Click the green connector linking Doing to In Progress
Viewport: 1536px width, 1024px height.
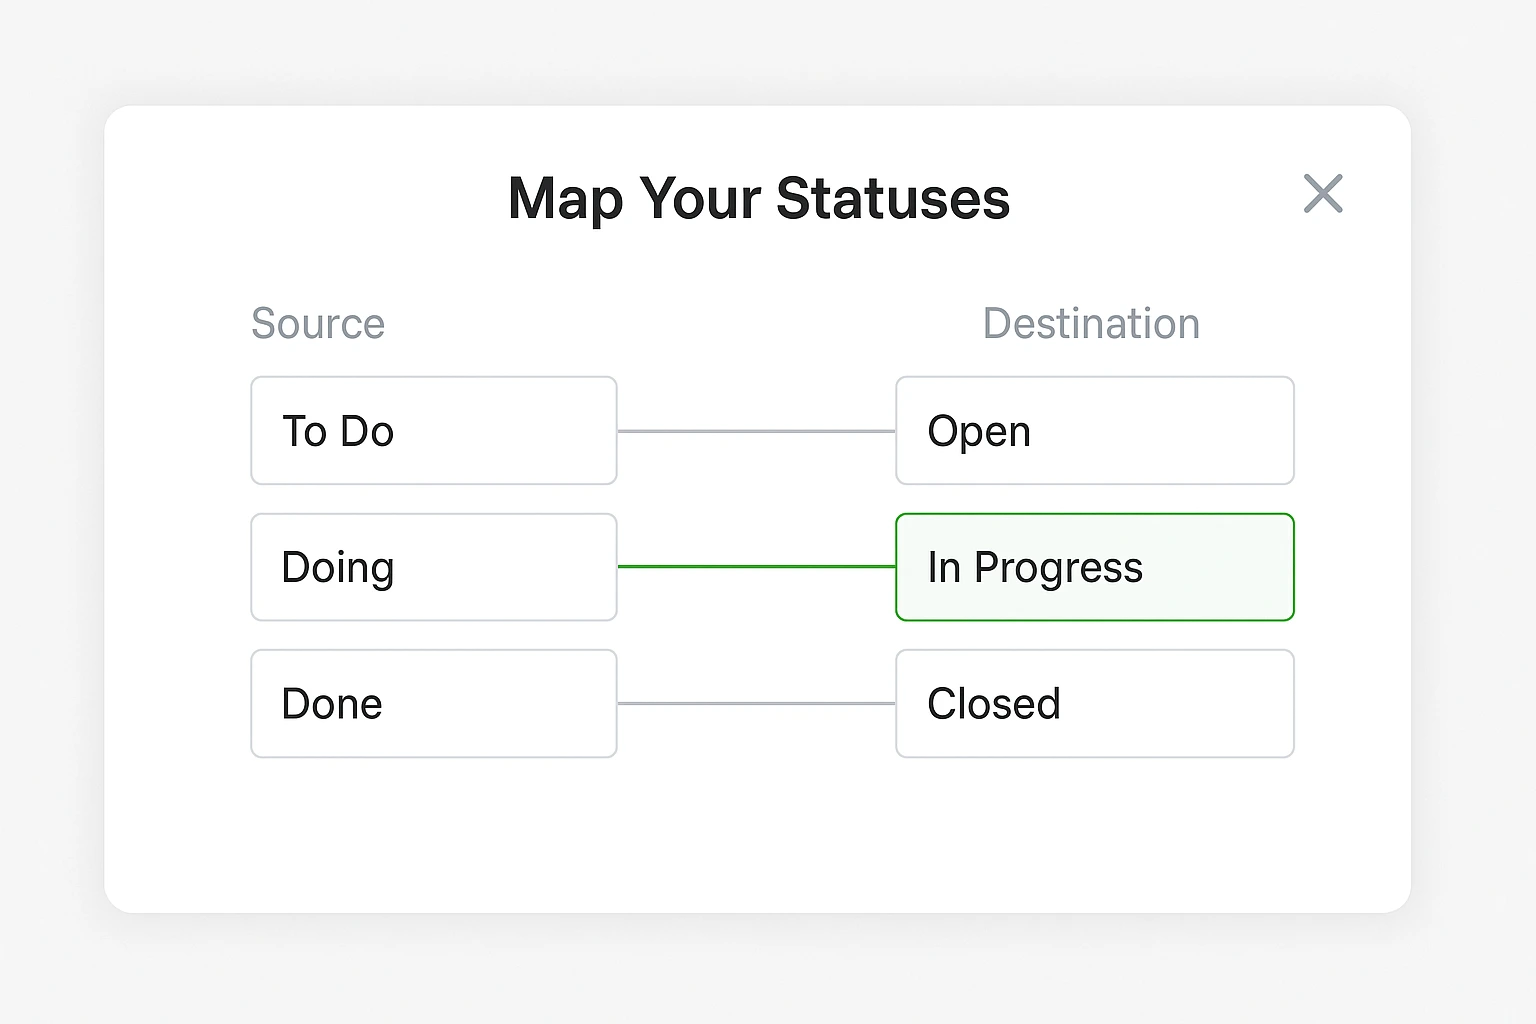[756, 566]
